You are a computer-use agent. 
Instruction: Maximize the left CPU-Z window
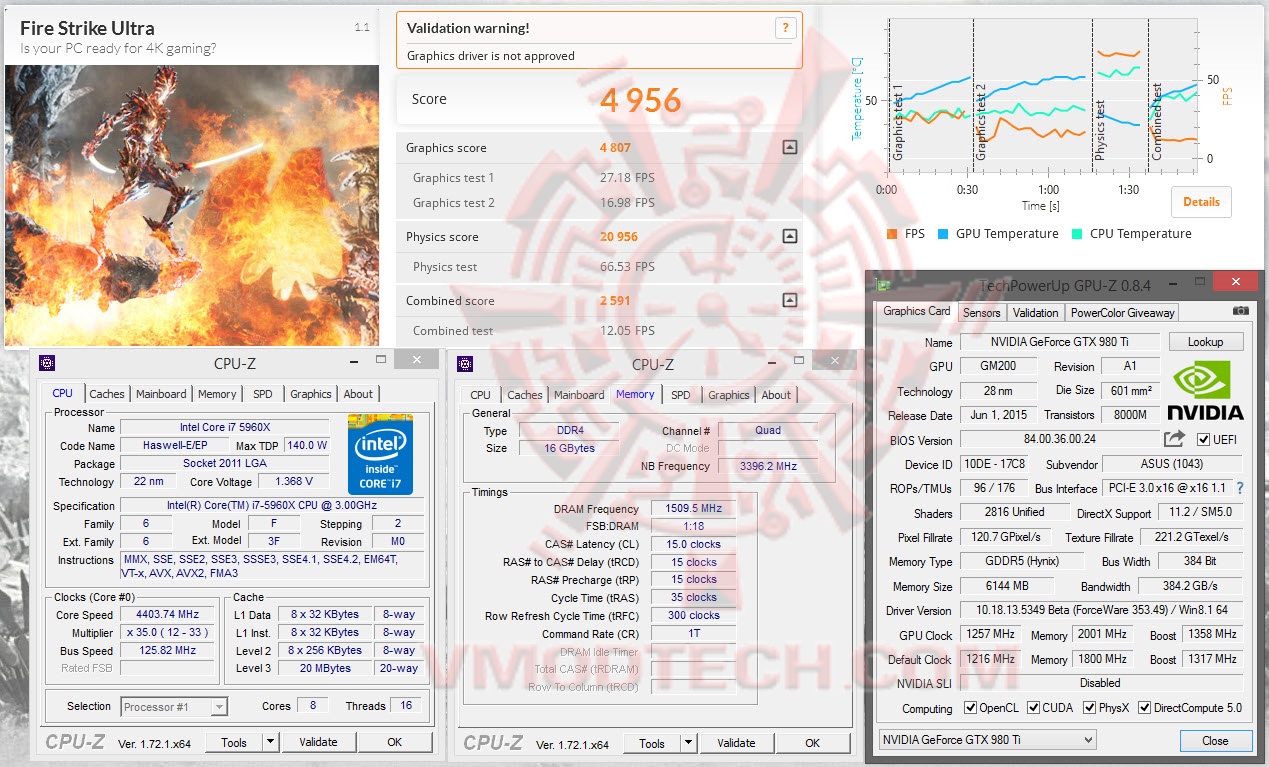380,358
